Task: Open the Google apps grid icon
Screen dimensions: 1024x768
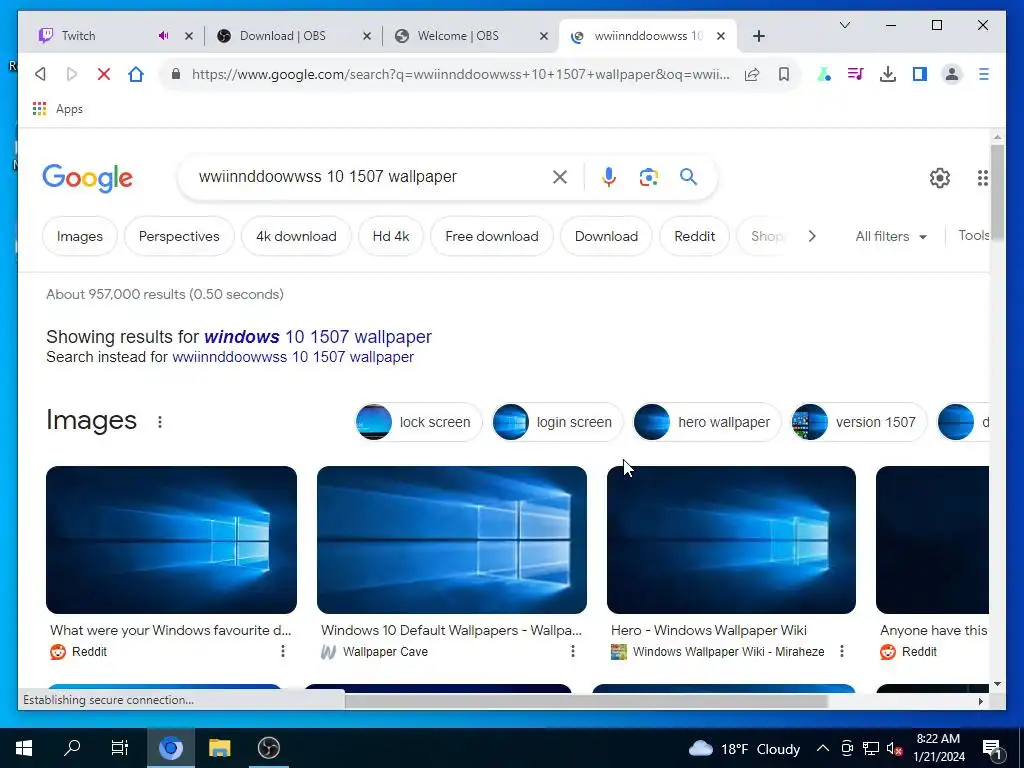Action: [982, 178]
